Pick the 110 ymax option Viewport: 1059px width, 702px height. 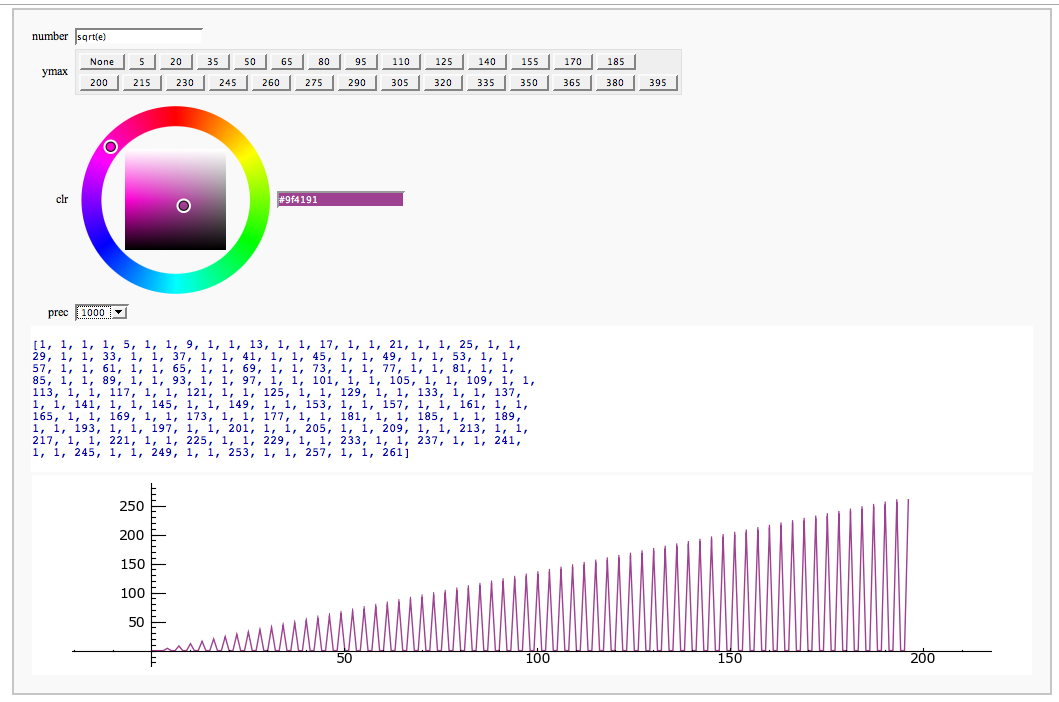400,62
